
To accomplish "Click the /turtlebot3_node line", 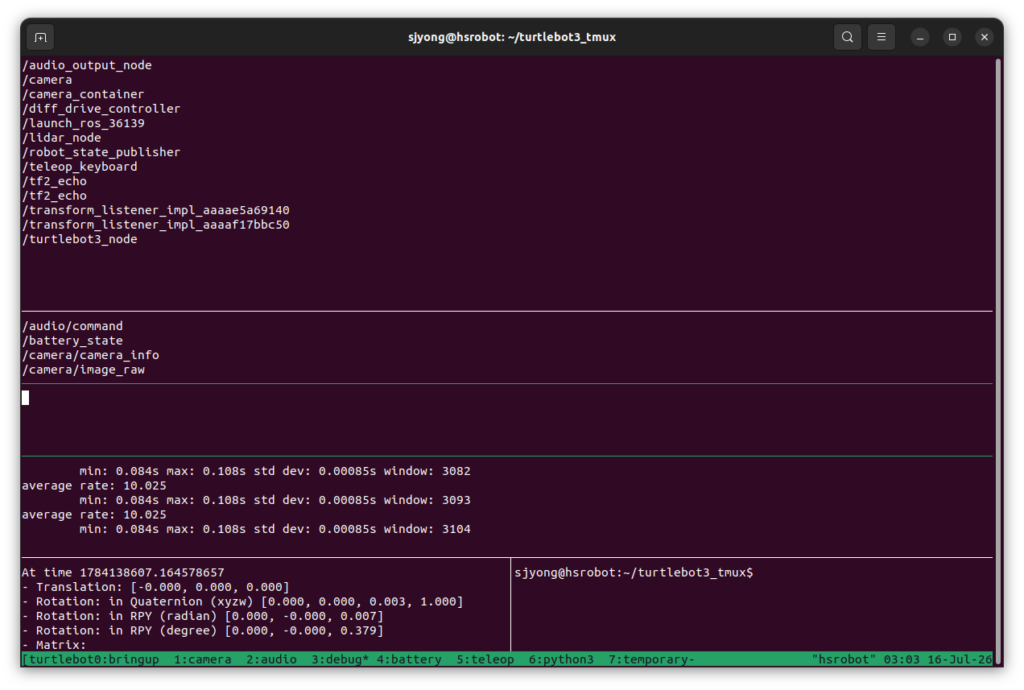I will click(x=80, y=239).
